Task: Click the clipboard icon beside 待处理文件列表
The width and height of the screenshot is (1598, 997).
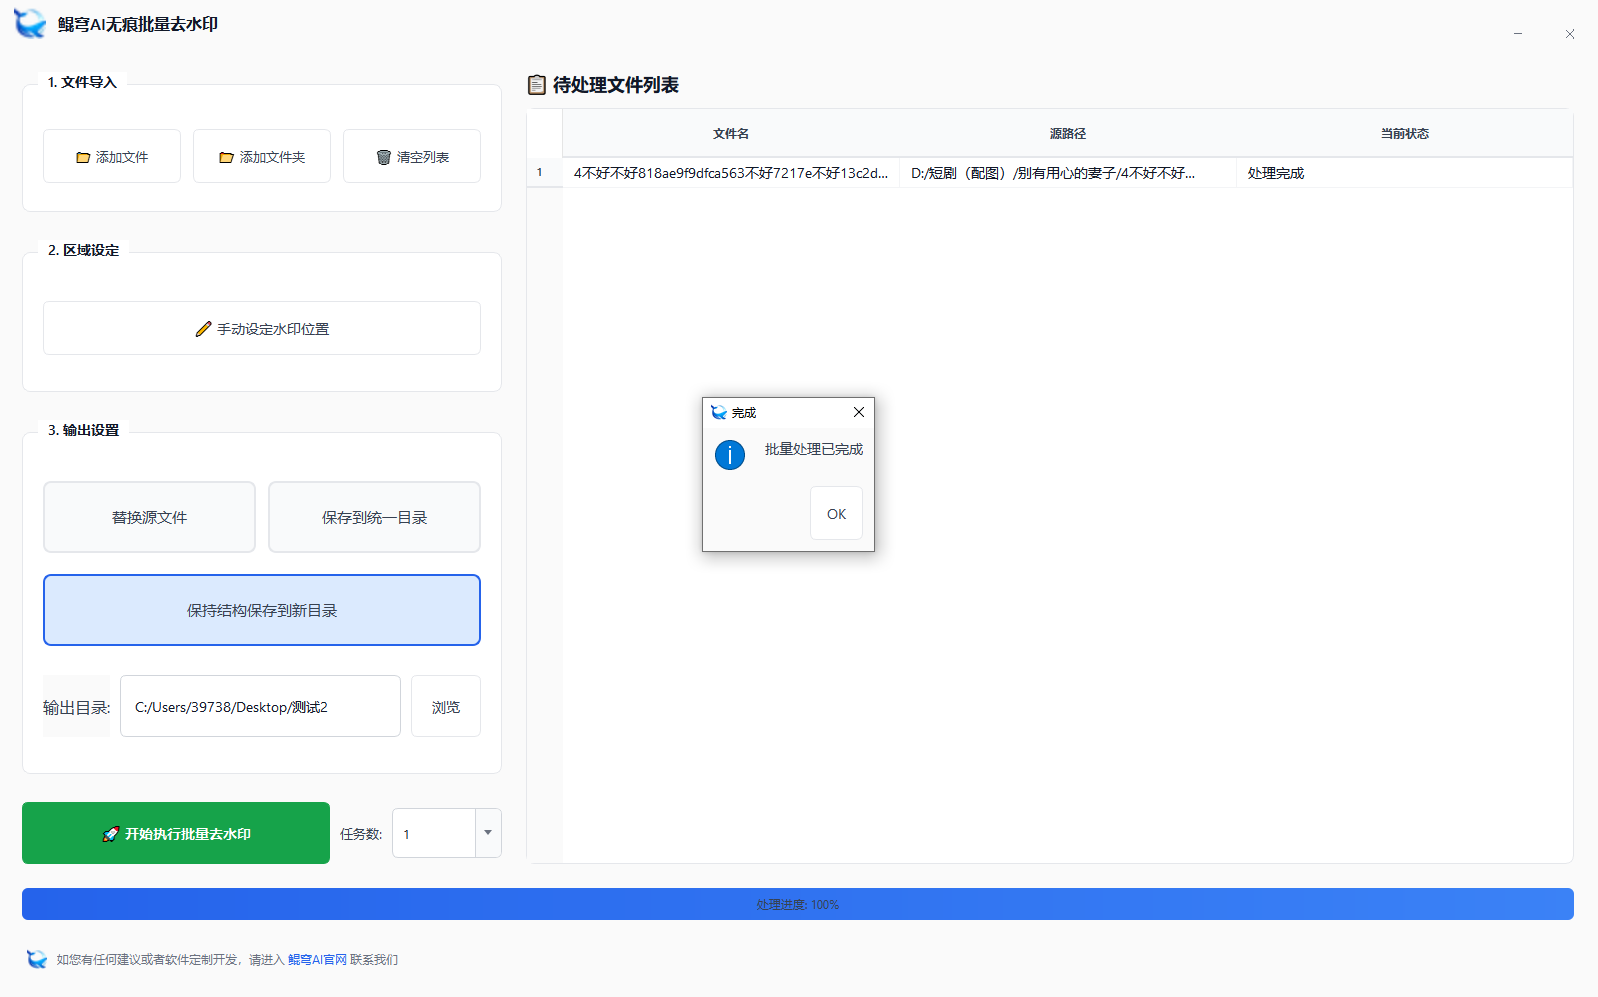Action: pyautogui.click(x=537, y=85)
